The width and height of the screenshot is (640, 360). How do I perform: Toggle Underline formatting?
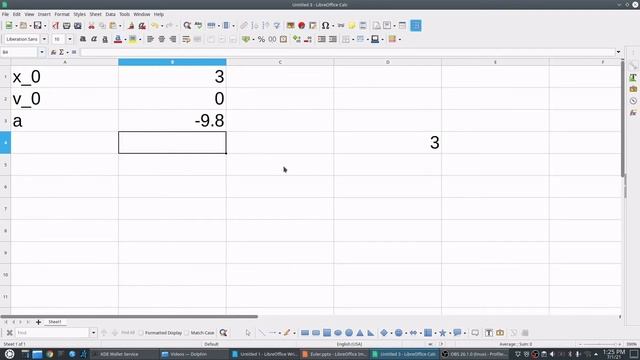[105, 39]
